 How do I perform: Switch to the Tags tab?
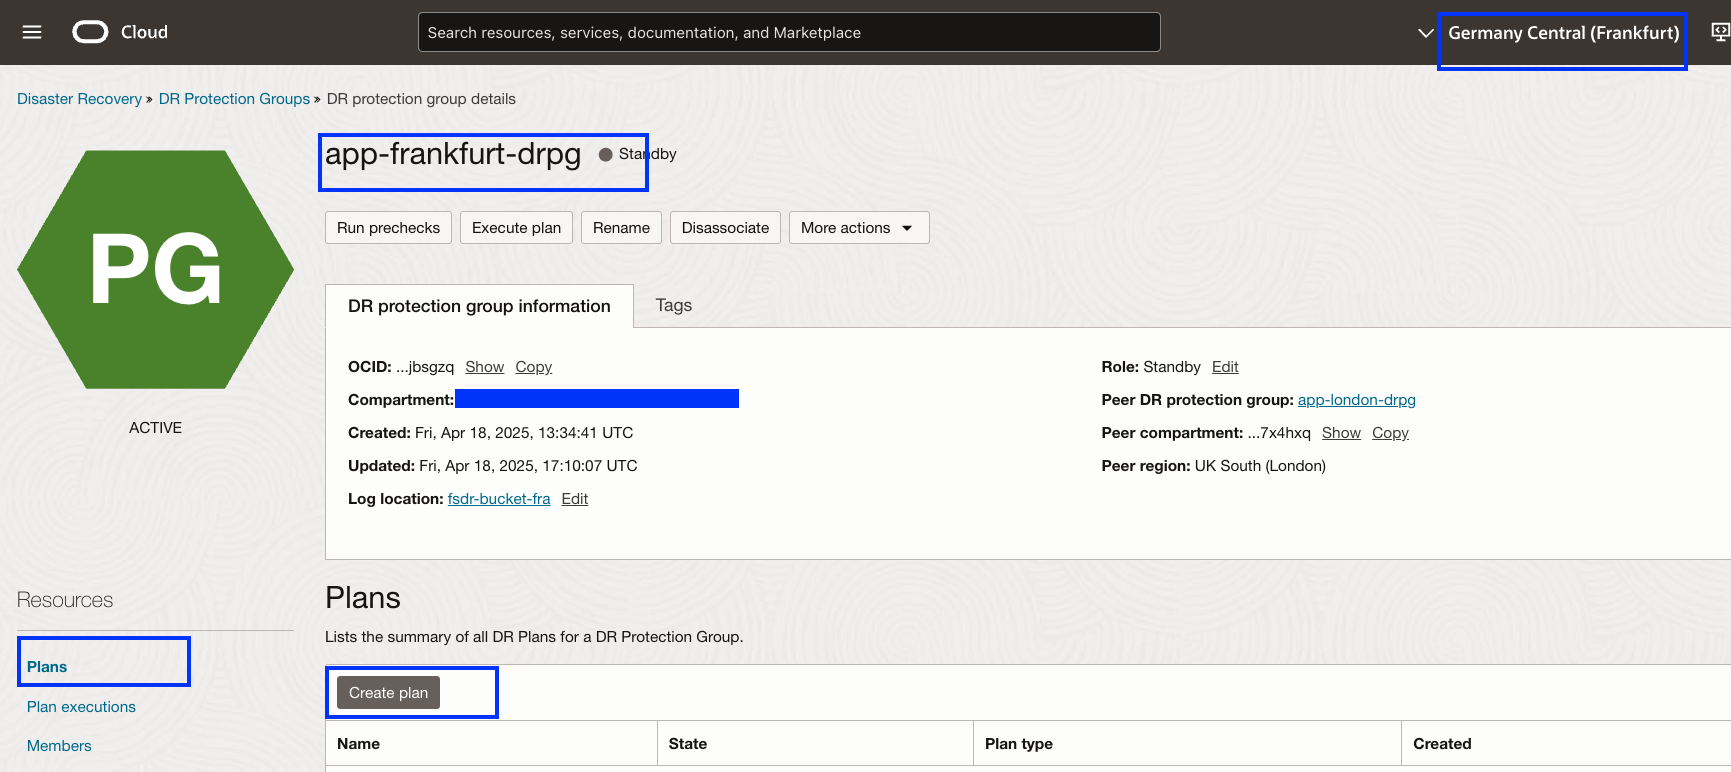pos(674,305)
